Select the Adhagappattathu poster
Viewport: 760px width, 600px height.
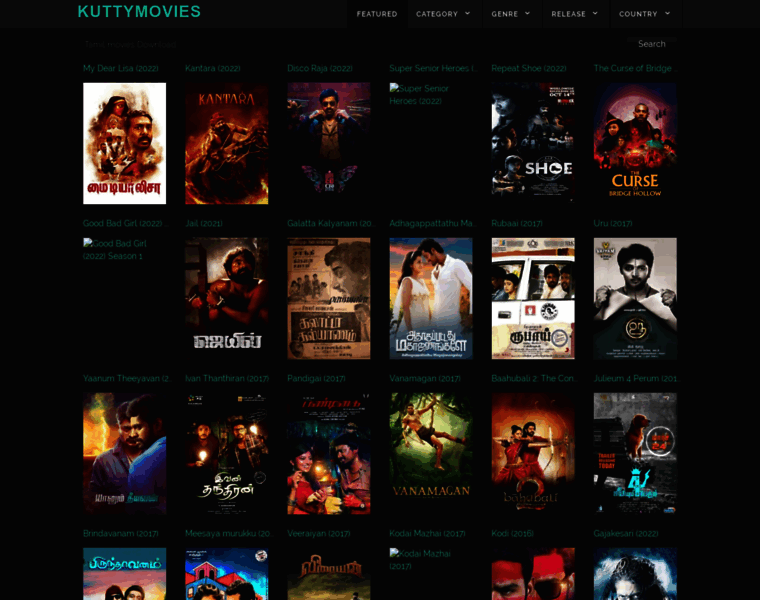pyautogui.click(x=431, y=299)
